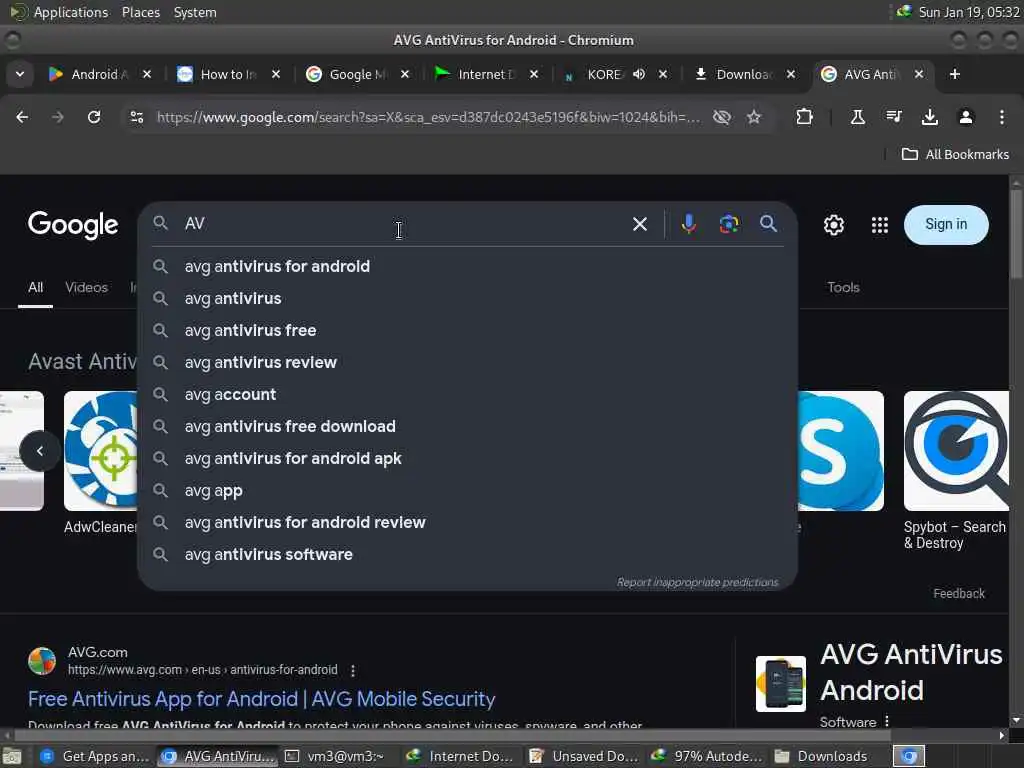Open the Extensions puzzle icon

[805, 117]
